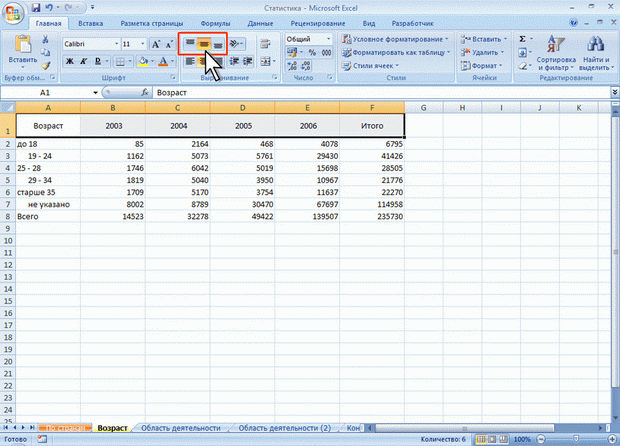Switch to the Разметка страницы tab

coord(151,23)
